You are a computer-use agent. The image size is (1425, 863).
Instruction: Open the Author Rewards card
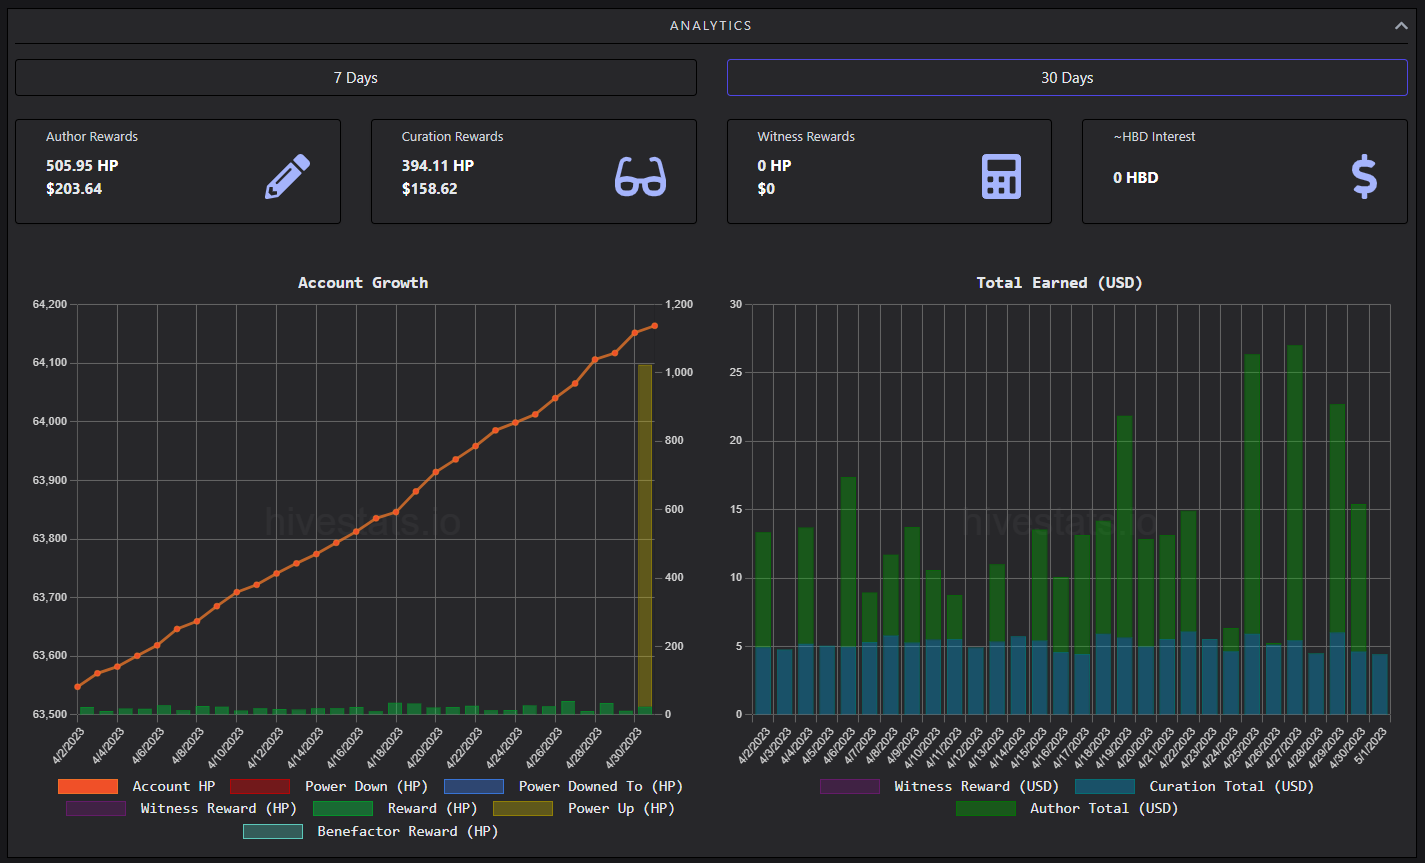(178, 172)
